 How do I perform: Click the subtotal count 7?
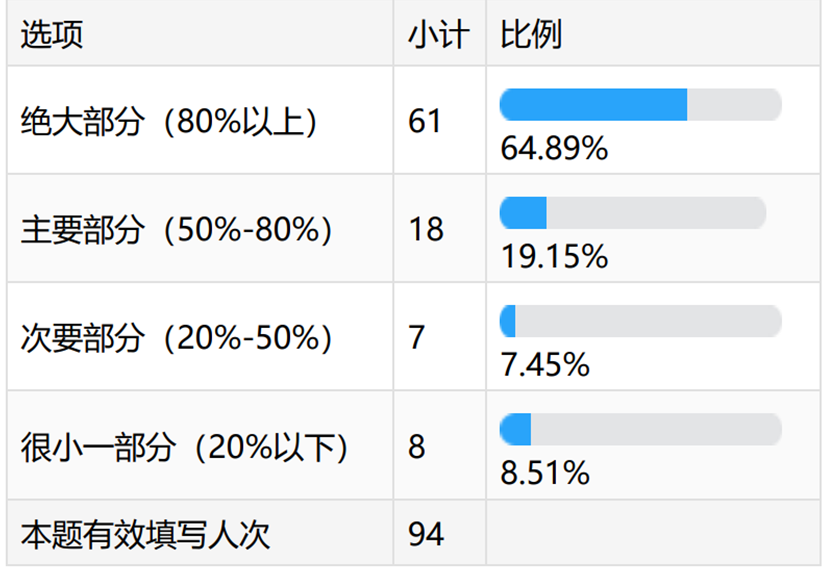click(417, 338)
